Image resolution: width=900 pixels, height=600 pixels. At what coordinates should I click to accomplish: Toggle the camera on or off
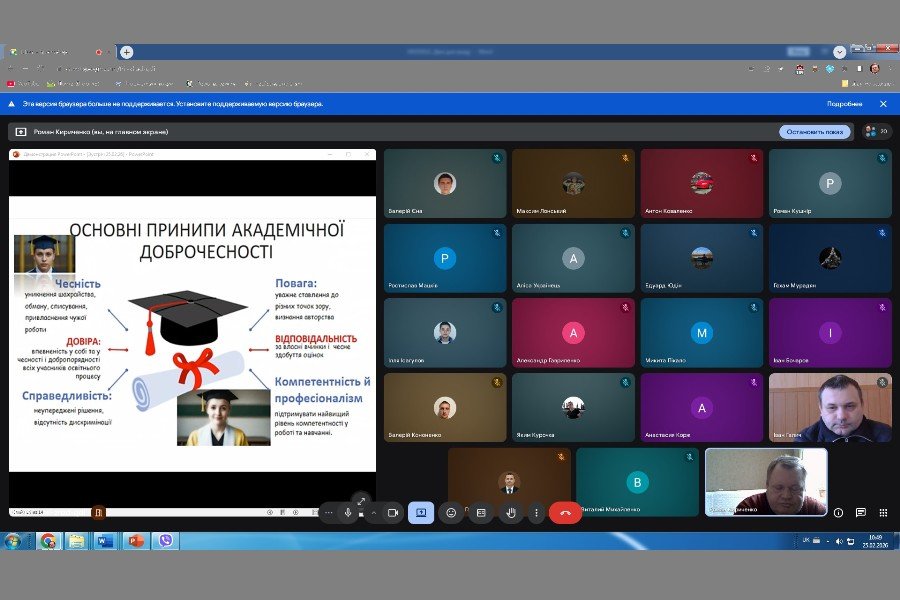click(x=392, y=513)
